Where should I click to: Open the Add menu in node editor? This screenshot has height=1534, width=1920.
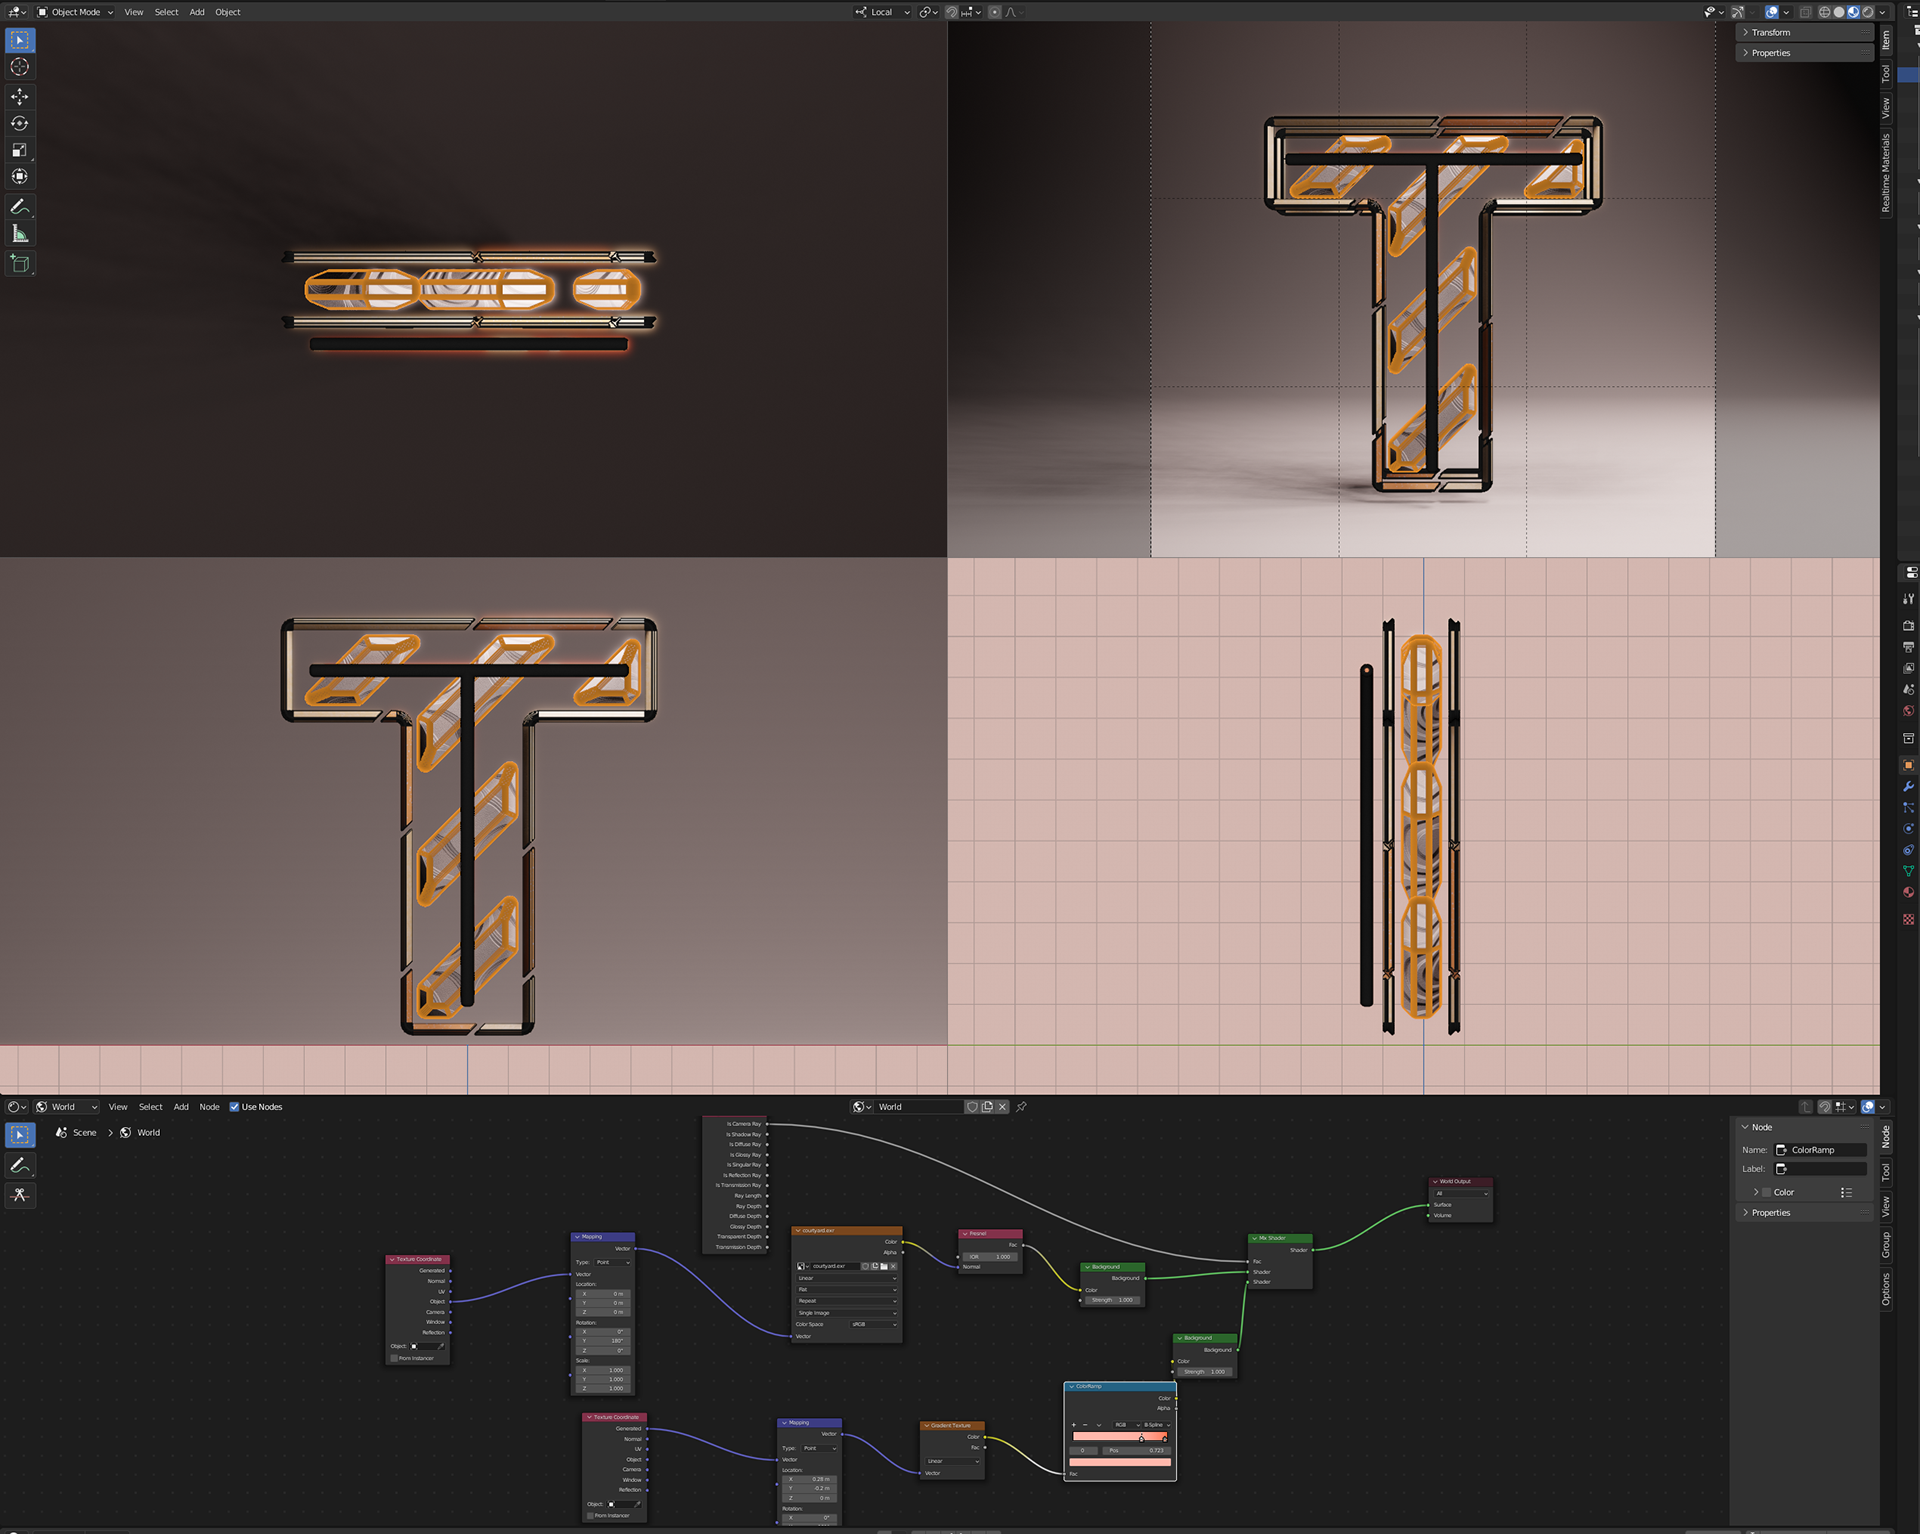tap(181, 1107)
